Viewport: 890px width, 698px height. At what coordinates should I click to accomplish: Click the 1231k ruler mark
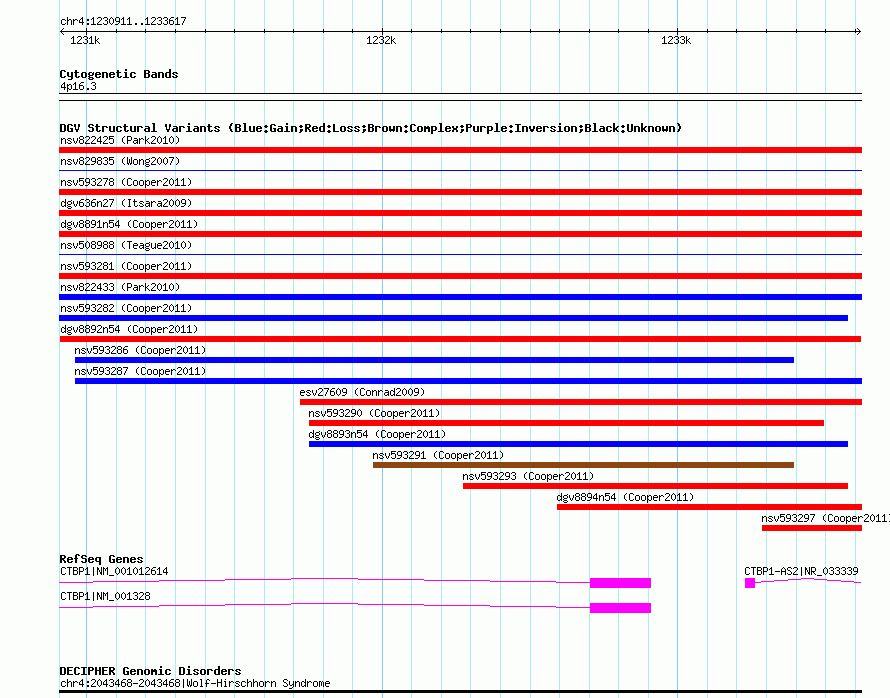pos(85,40)
